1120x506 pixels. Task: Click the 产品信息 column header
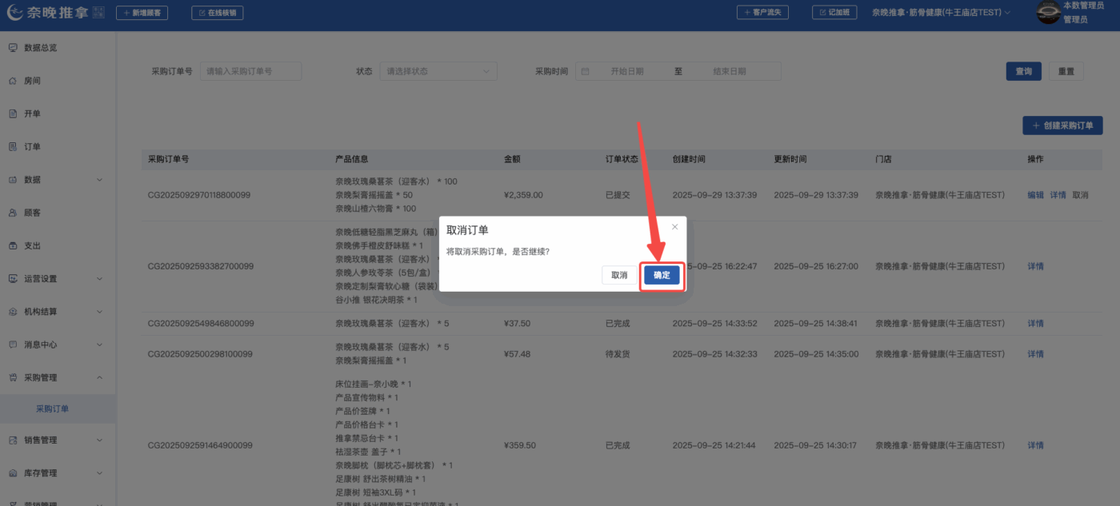click(x=351, y=159)
